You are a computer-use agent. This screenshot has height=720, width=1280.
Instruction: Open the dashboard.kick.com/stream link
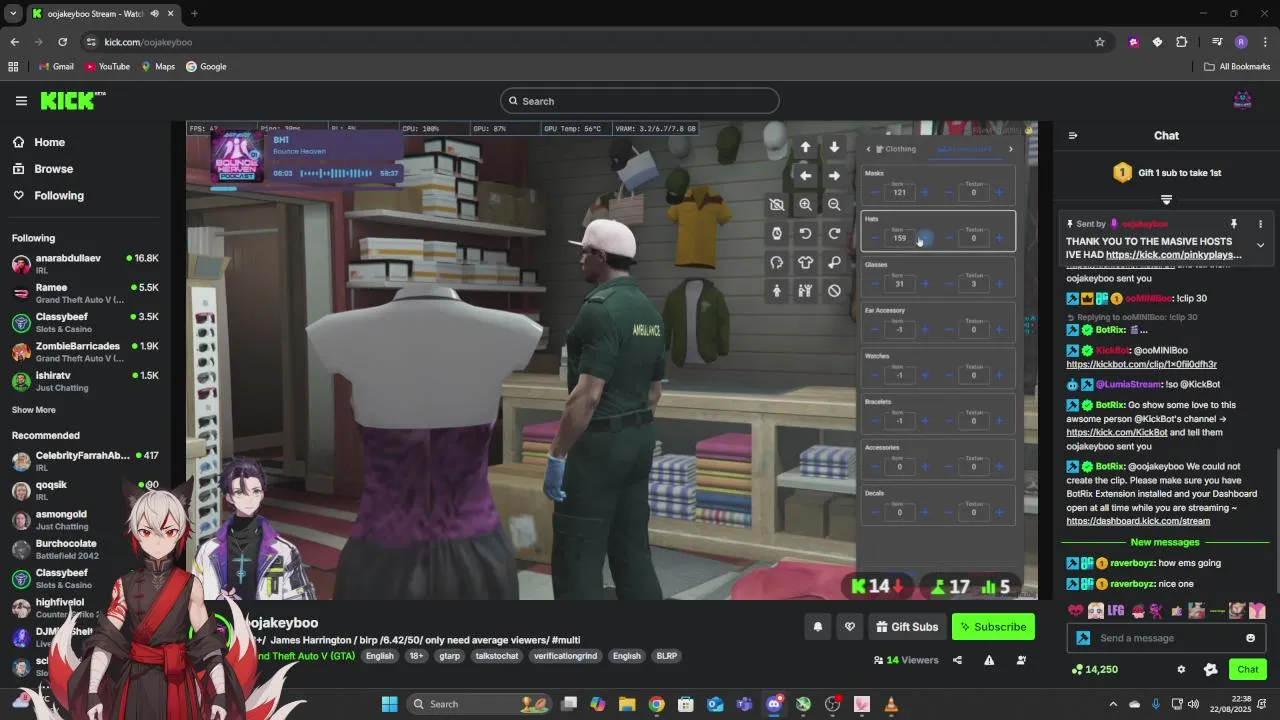pyautogui.click(x=1138, y=521)
